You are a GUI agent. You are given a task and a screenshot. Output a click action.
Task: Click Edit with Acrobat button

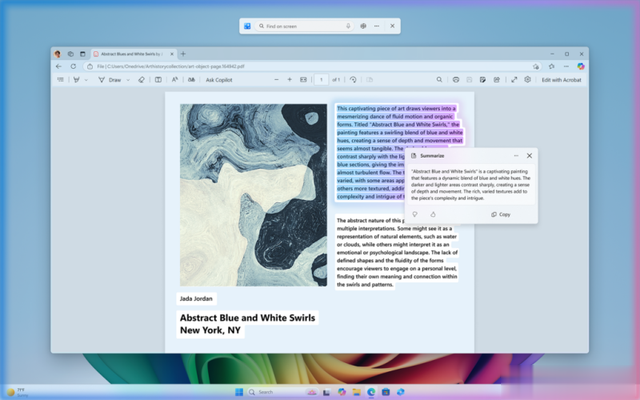(x=559, y=79)
